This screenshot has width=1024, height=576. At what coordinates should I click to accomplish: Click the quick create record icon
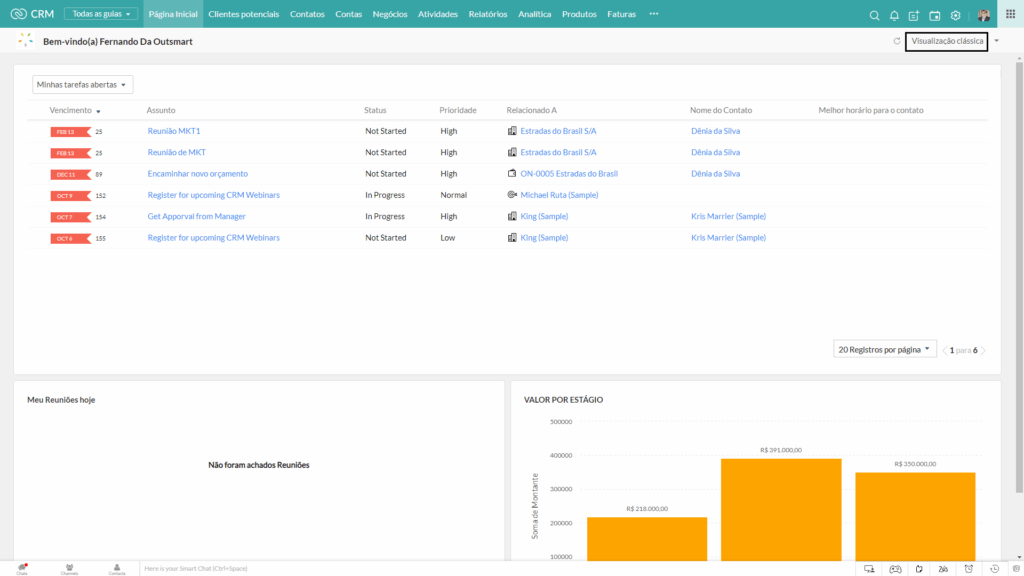[914, 15]
